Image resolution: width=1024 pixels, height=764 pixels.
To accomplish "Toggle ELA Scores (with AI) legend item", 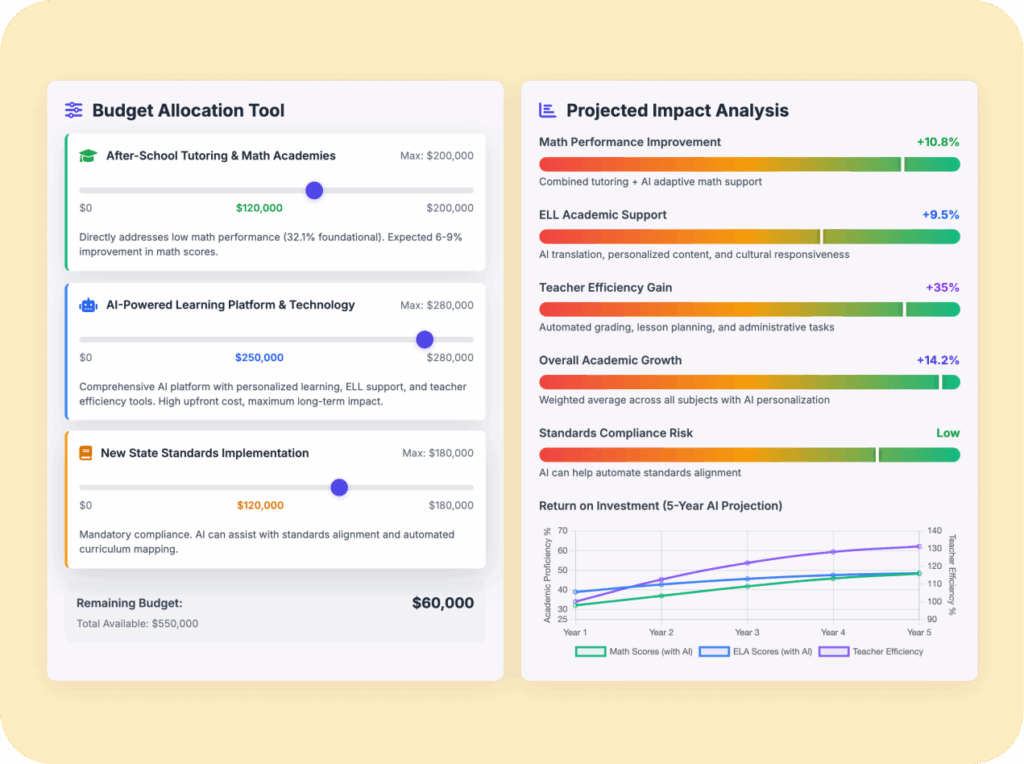I will [x=755, y=651].
